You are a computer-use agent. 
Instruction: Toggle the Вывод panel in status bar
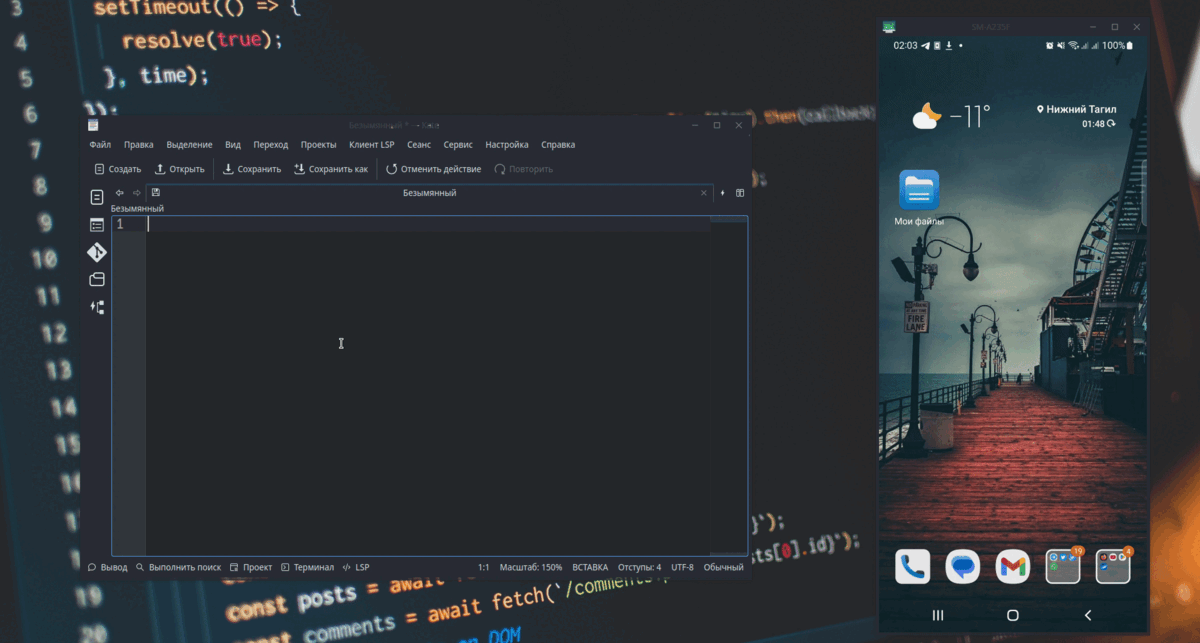tap(107, 567)
